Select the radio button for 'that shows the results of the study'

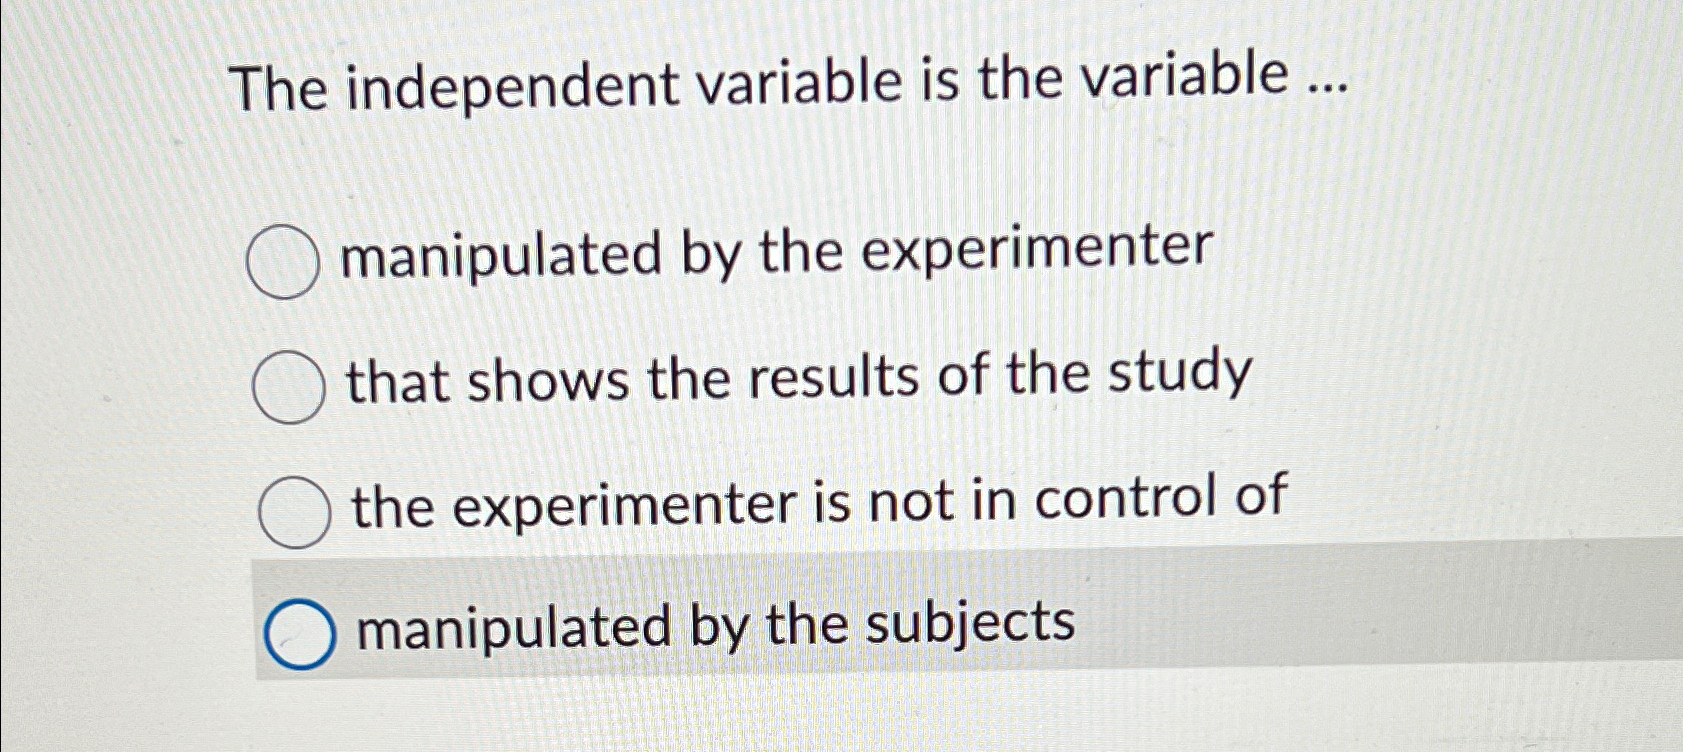pyautogui.click(x=288, y=388)
